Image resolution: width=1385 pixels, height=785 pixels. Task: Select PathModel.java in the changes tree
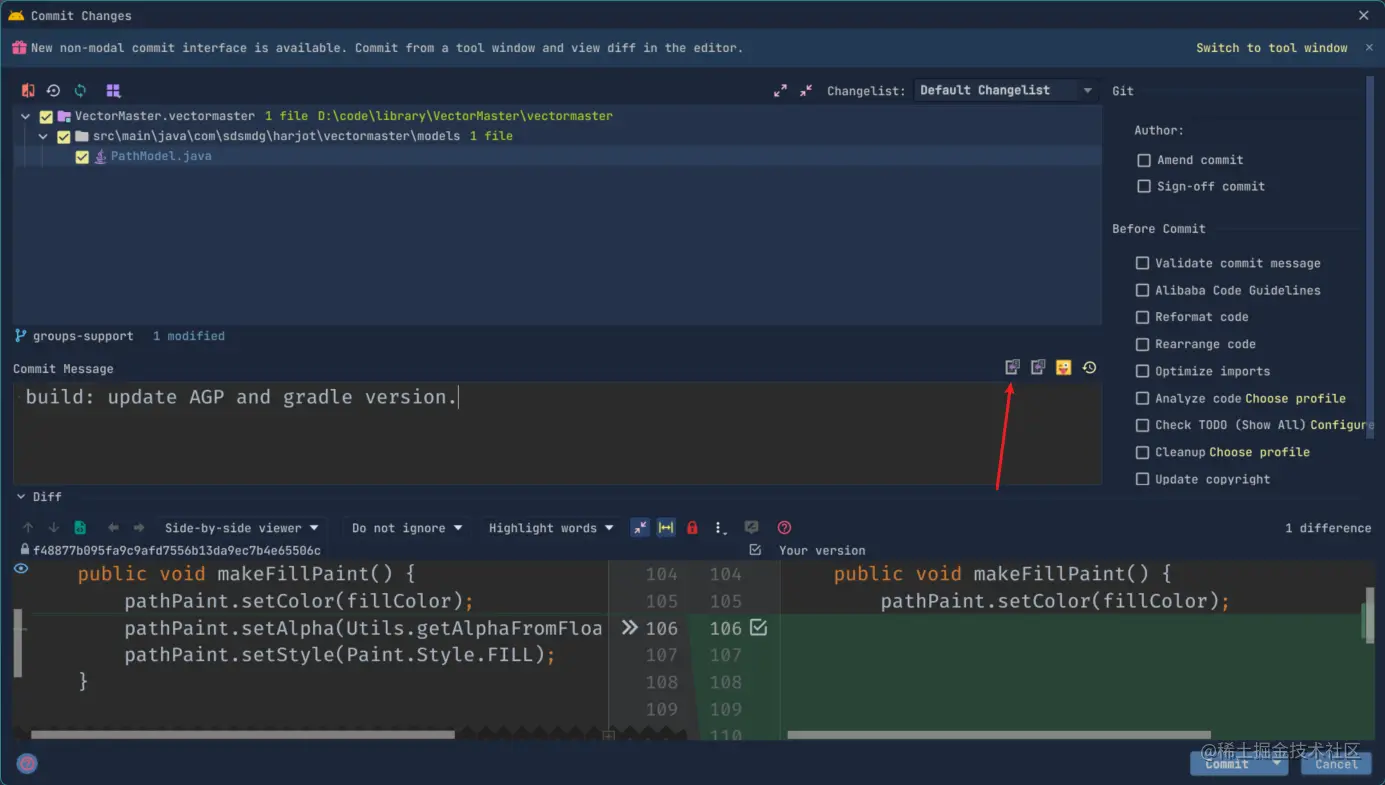pos(557,156)
